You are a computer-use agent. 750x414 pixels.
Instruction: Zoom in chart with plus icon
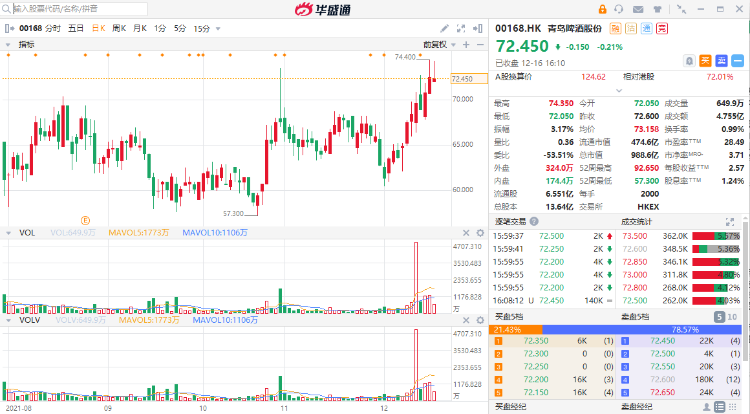(466, 44)
